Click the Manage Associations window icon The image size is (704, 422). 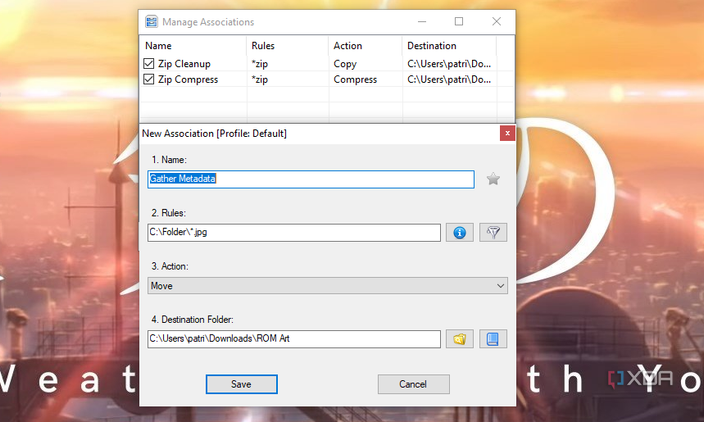pyautogui.click(x=151, y=22)
